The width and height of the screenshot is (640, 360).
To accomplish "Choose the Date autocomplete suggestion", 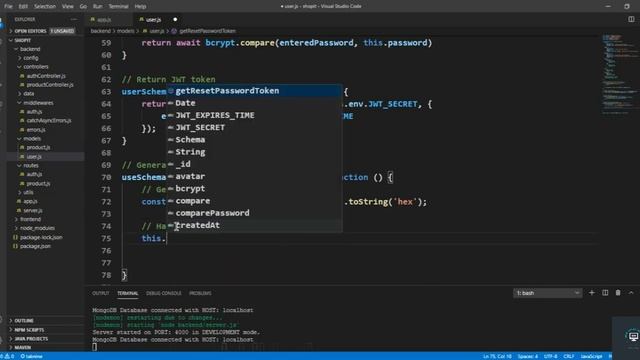I will point(254,103).
